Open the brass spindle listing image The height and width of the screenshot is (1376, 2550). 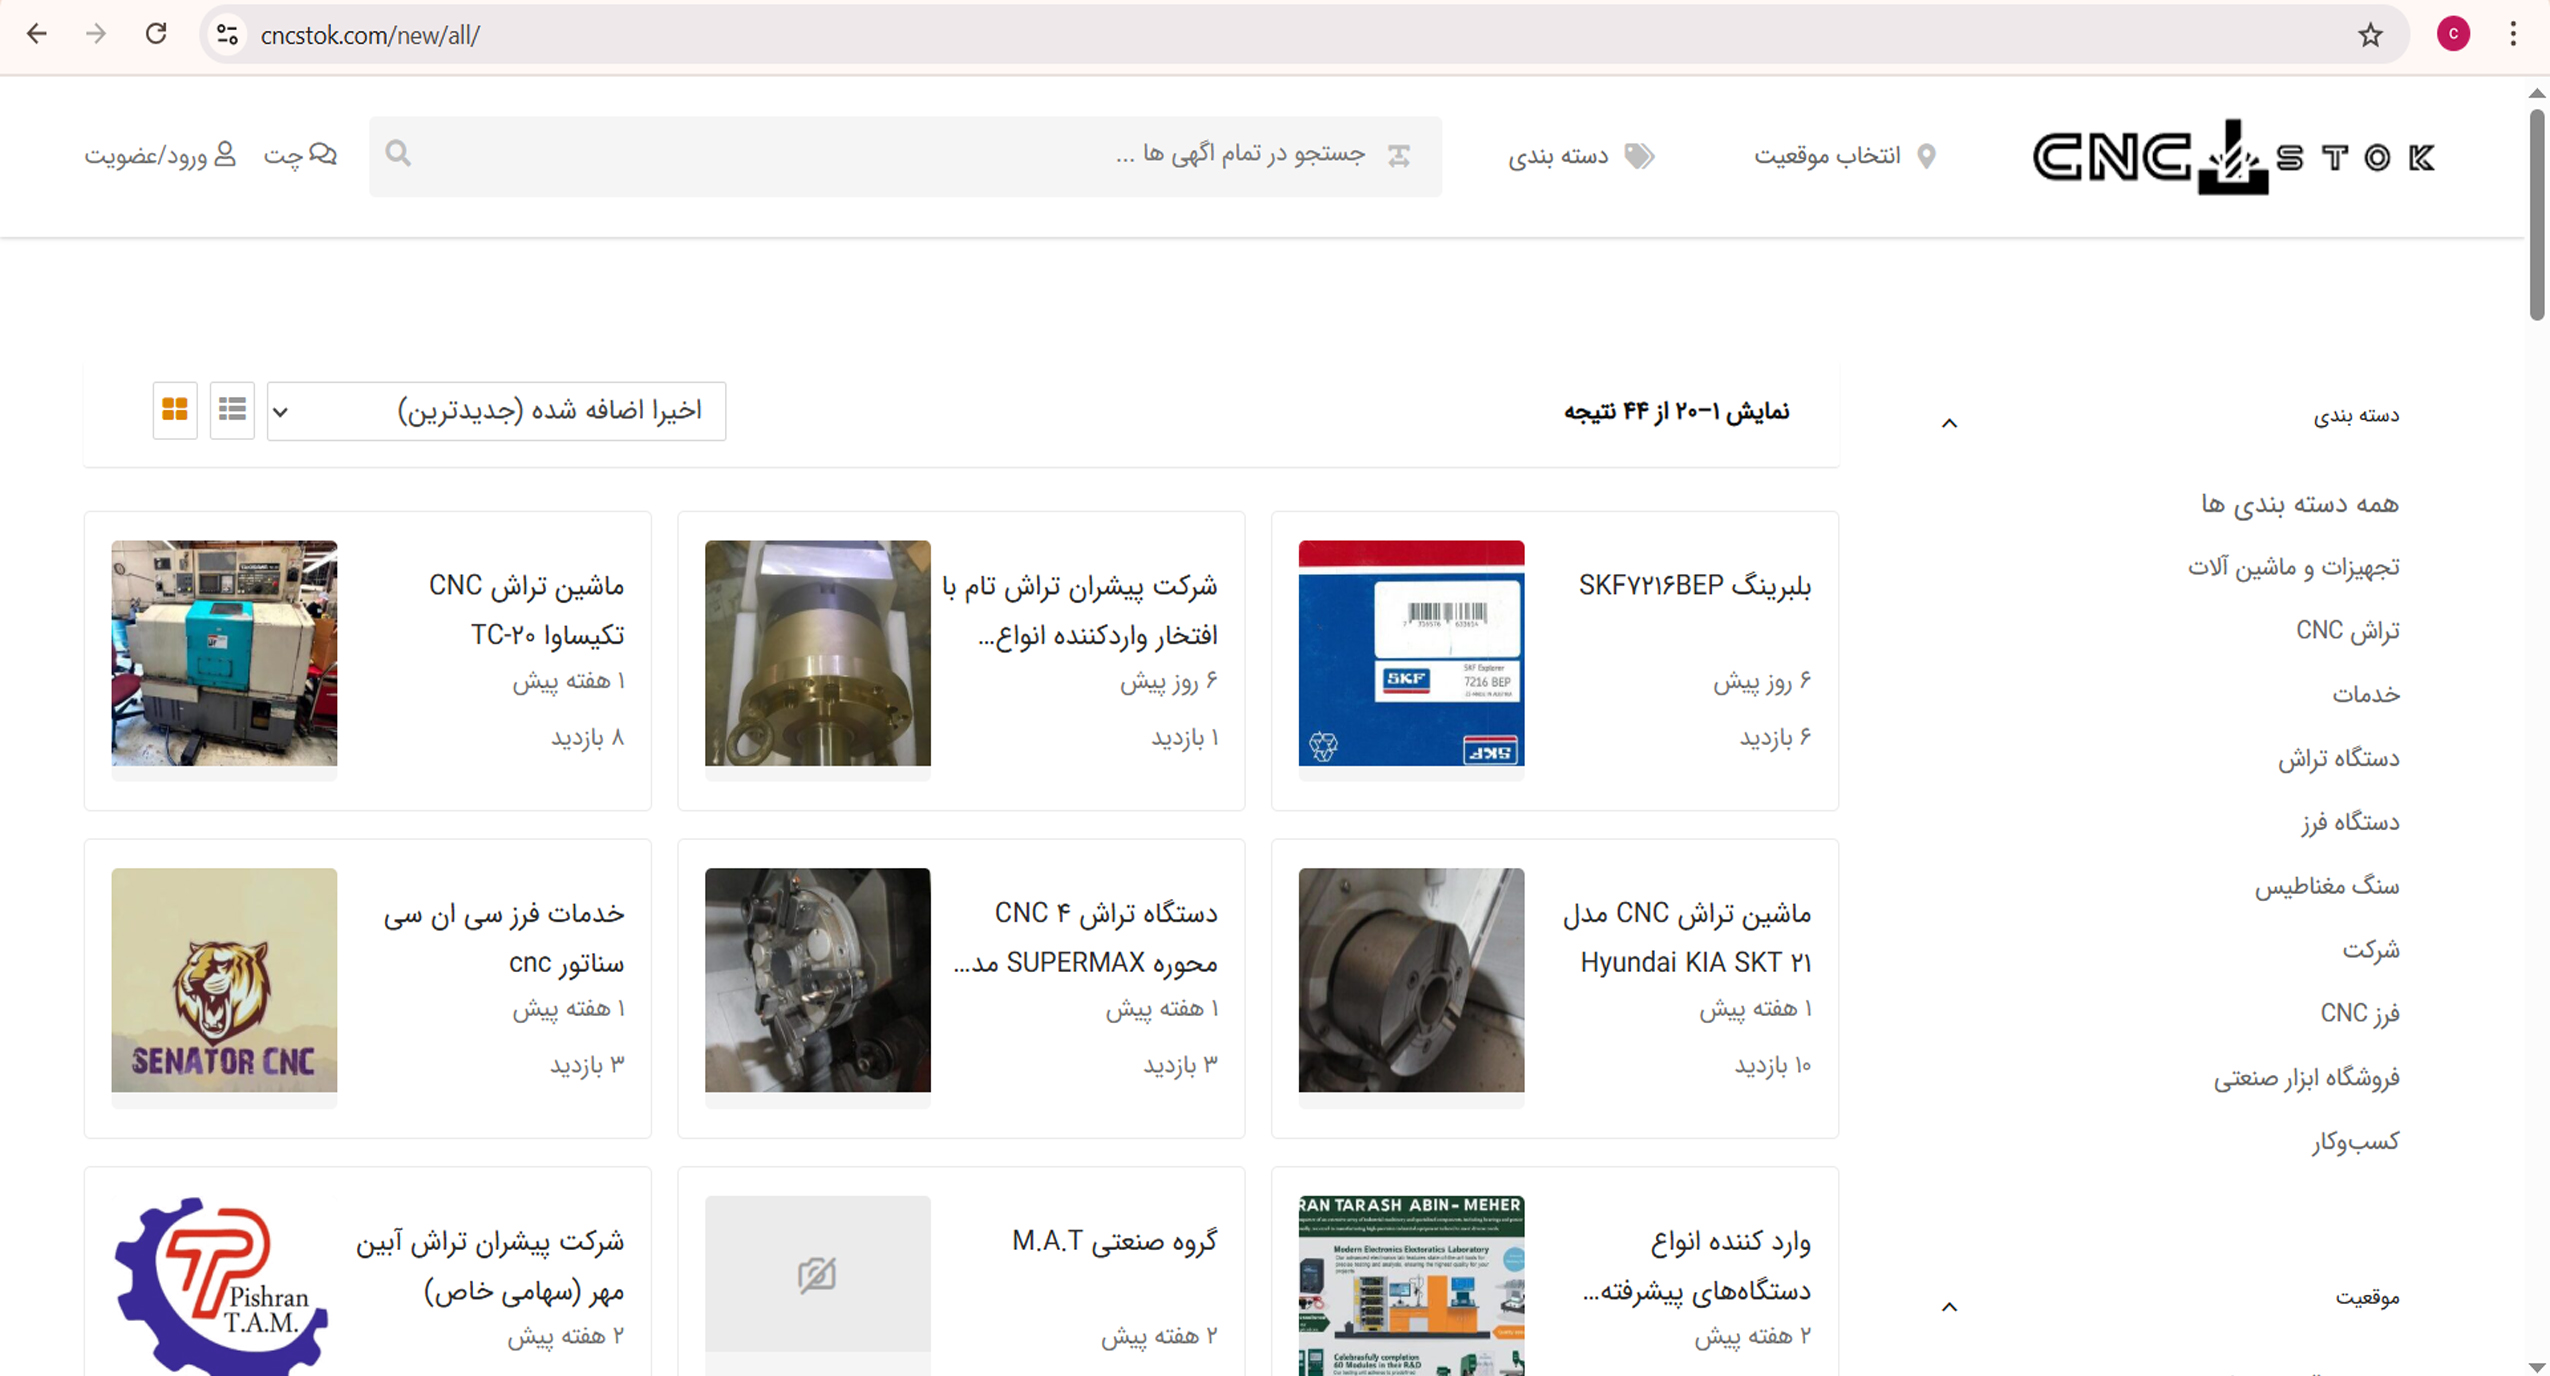pyautogui.click(x=817, y=653)
